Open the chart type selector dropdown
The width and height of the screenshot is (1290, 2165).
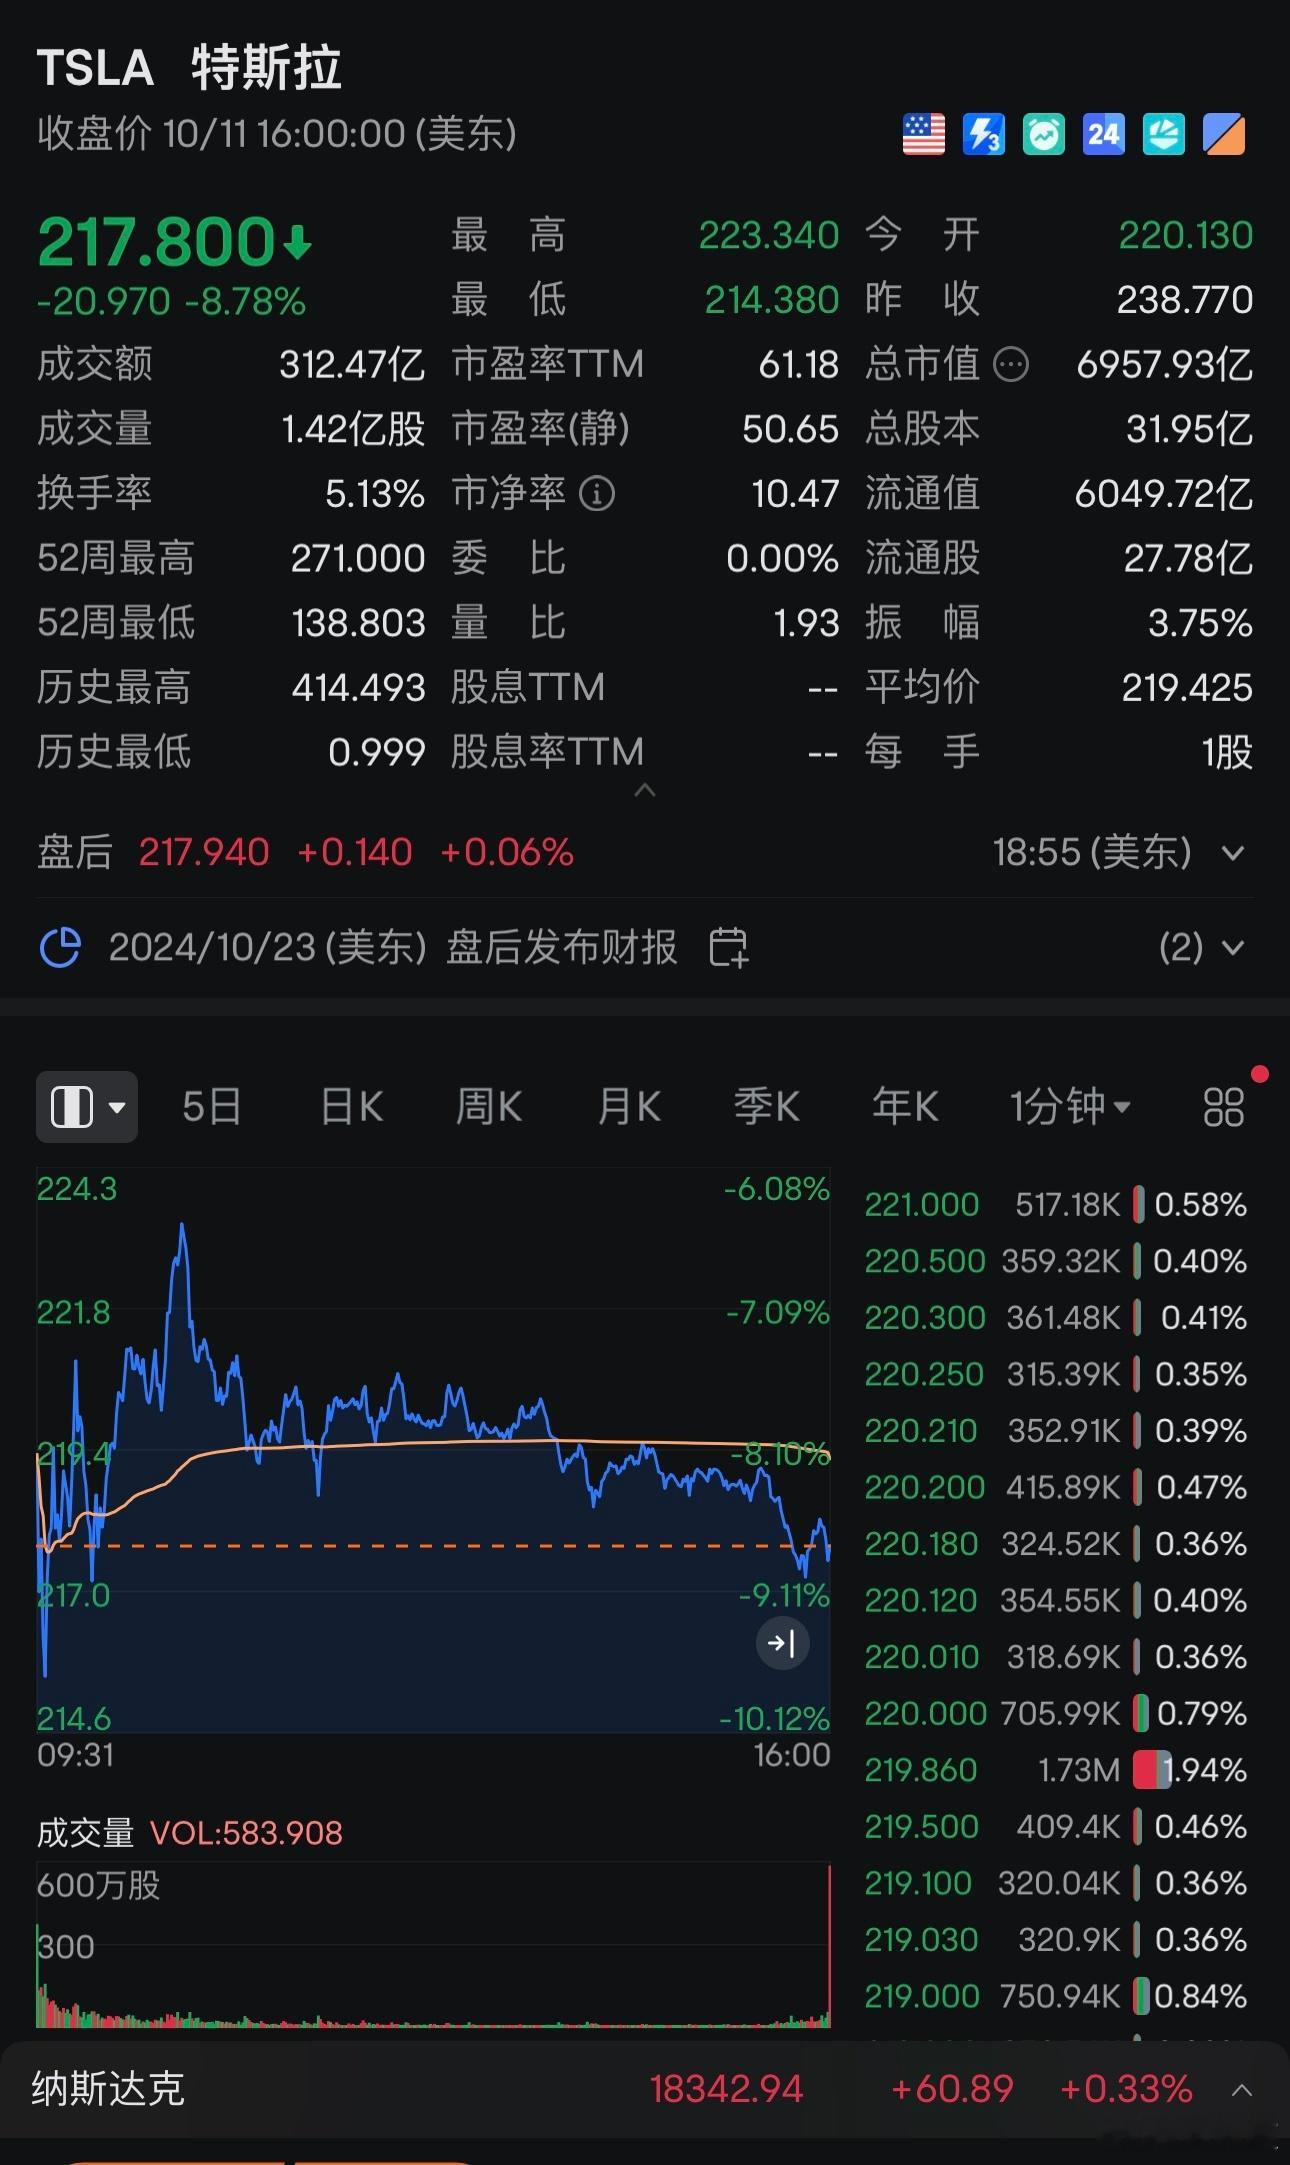87,1107
